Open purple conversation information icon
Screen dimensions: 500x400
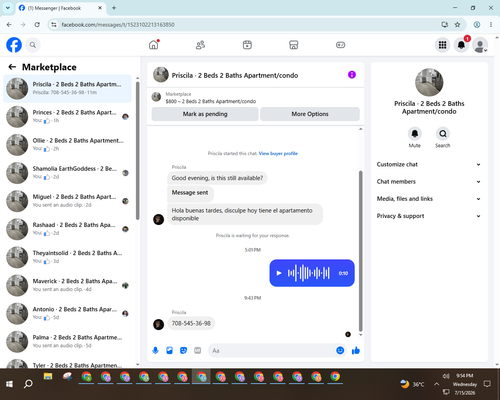tap(352, 75)
